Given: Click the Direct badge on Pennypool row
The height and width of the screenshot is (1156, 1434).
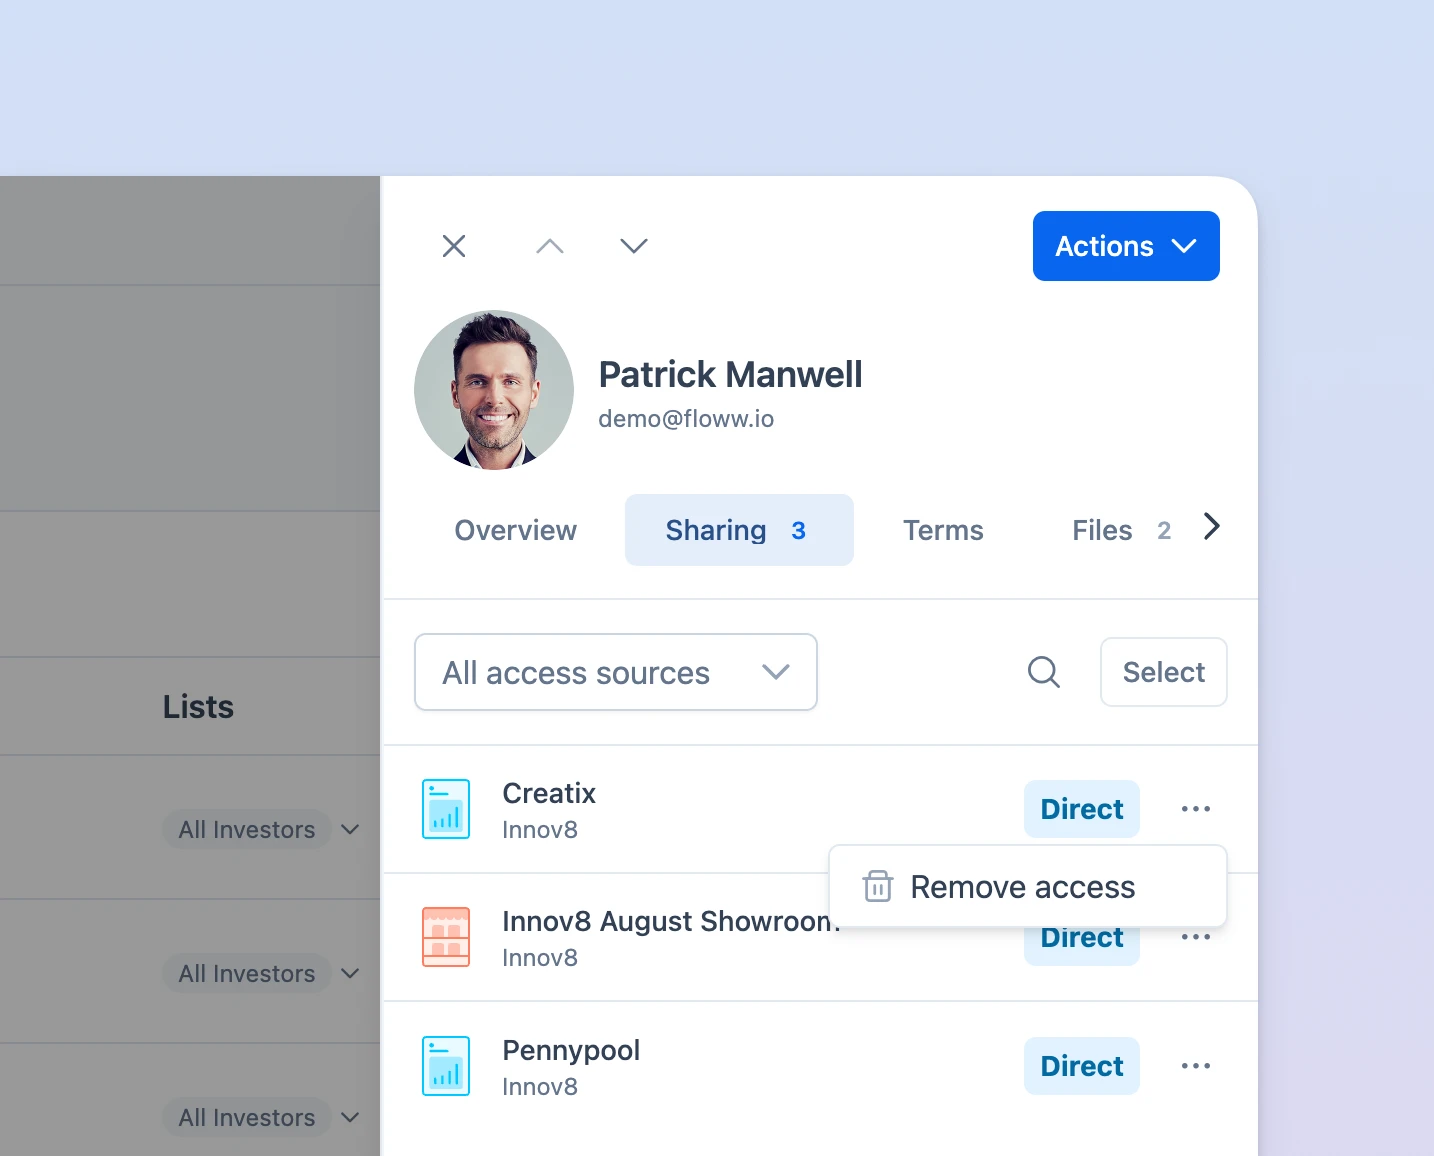Looking at the screenshot, I should click(1082, 1066).
